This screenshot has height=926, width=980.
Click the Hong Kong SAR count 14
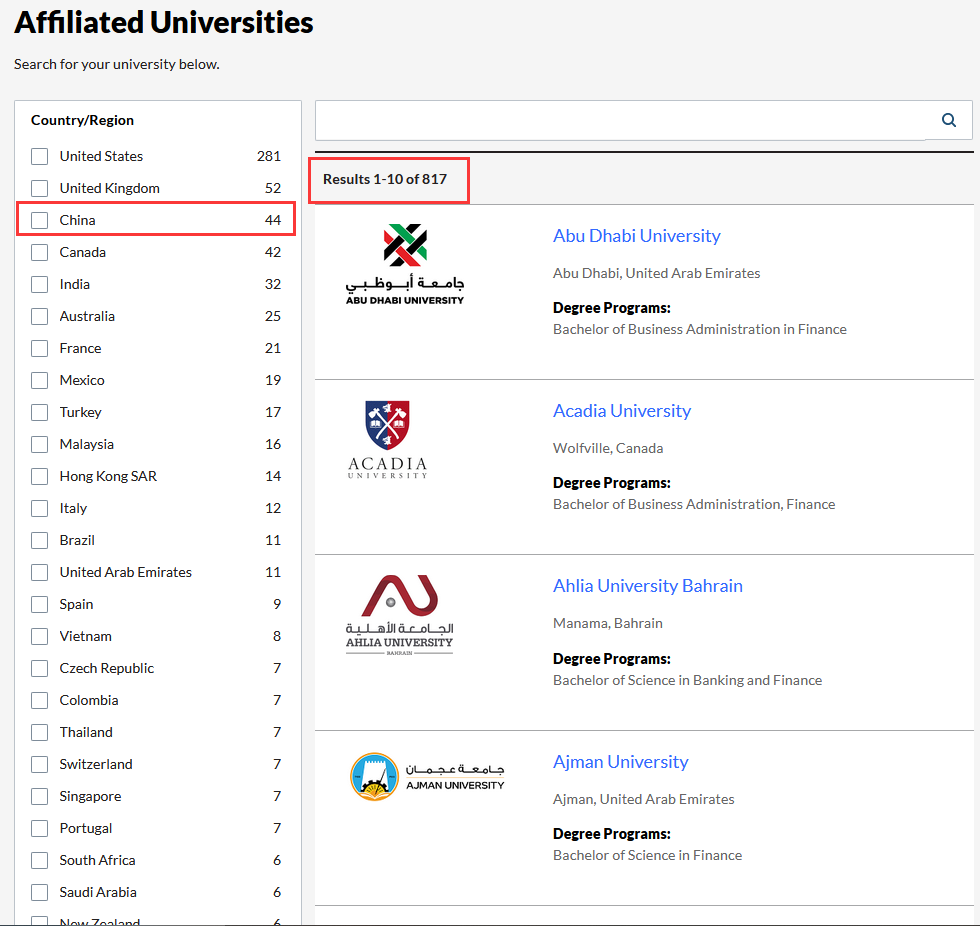(x=272, y=476)
